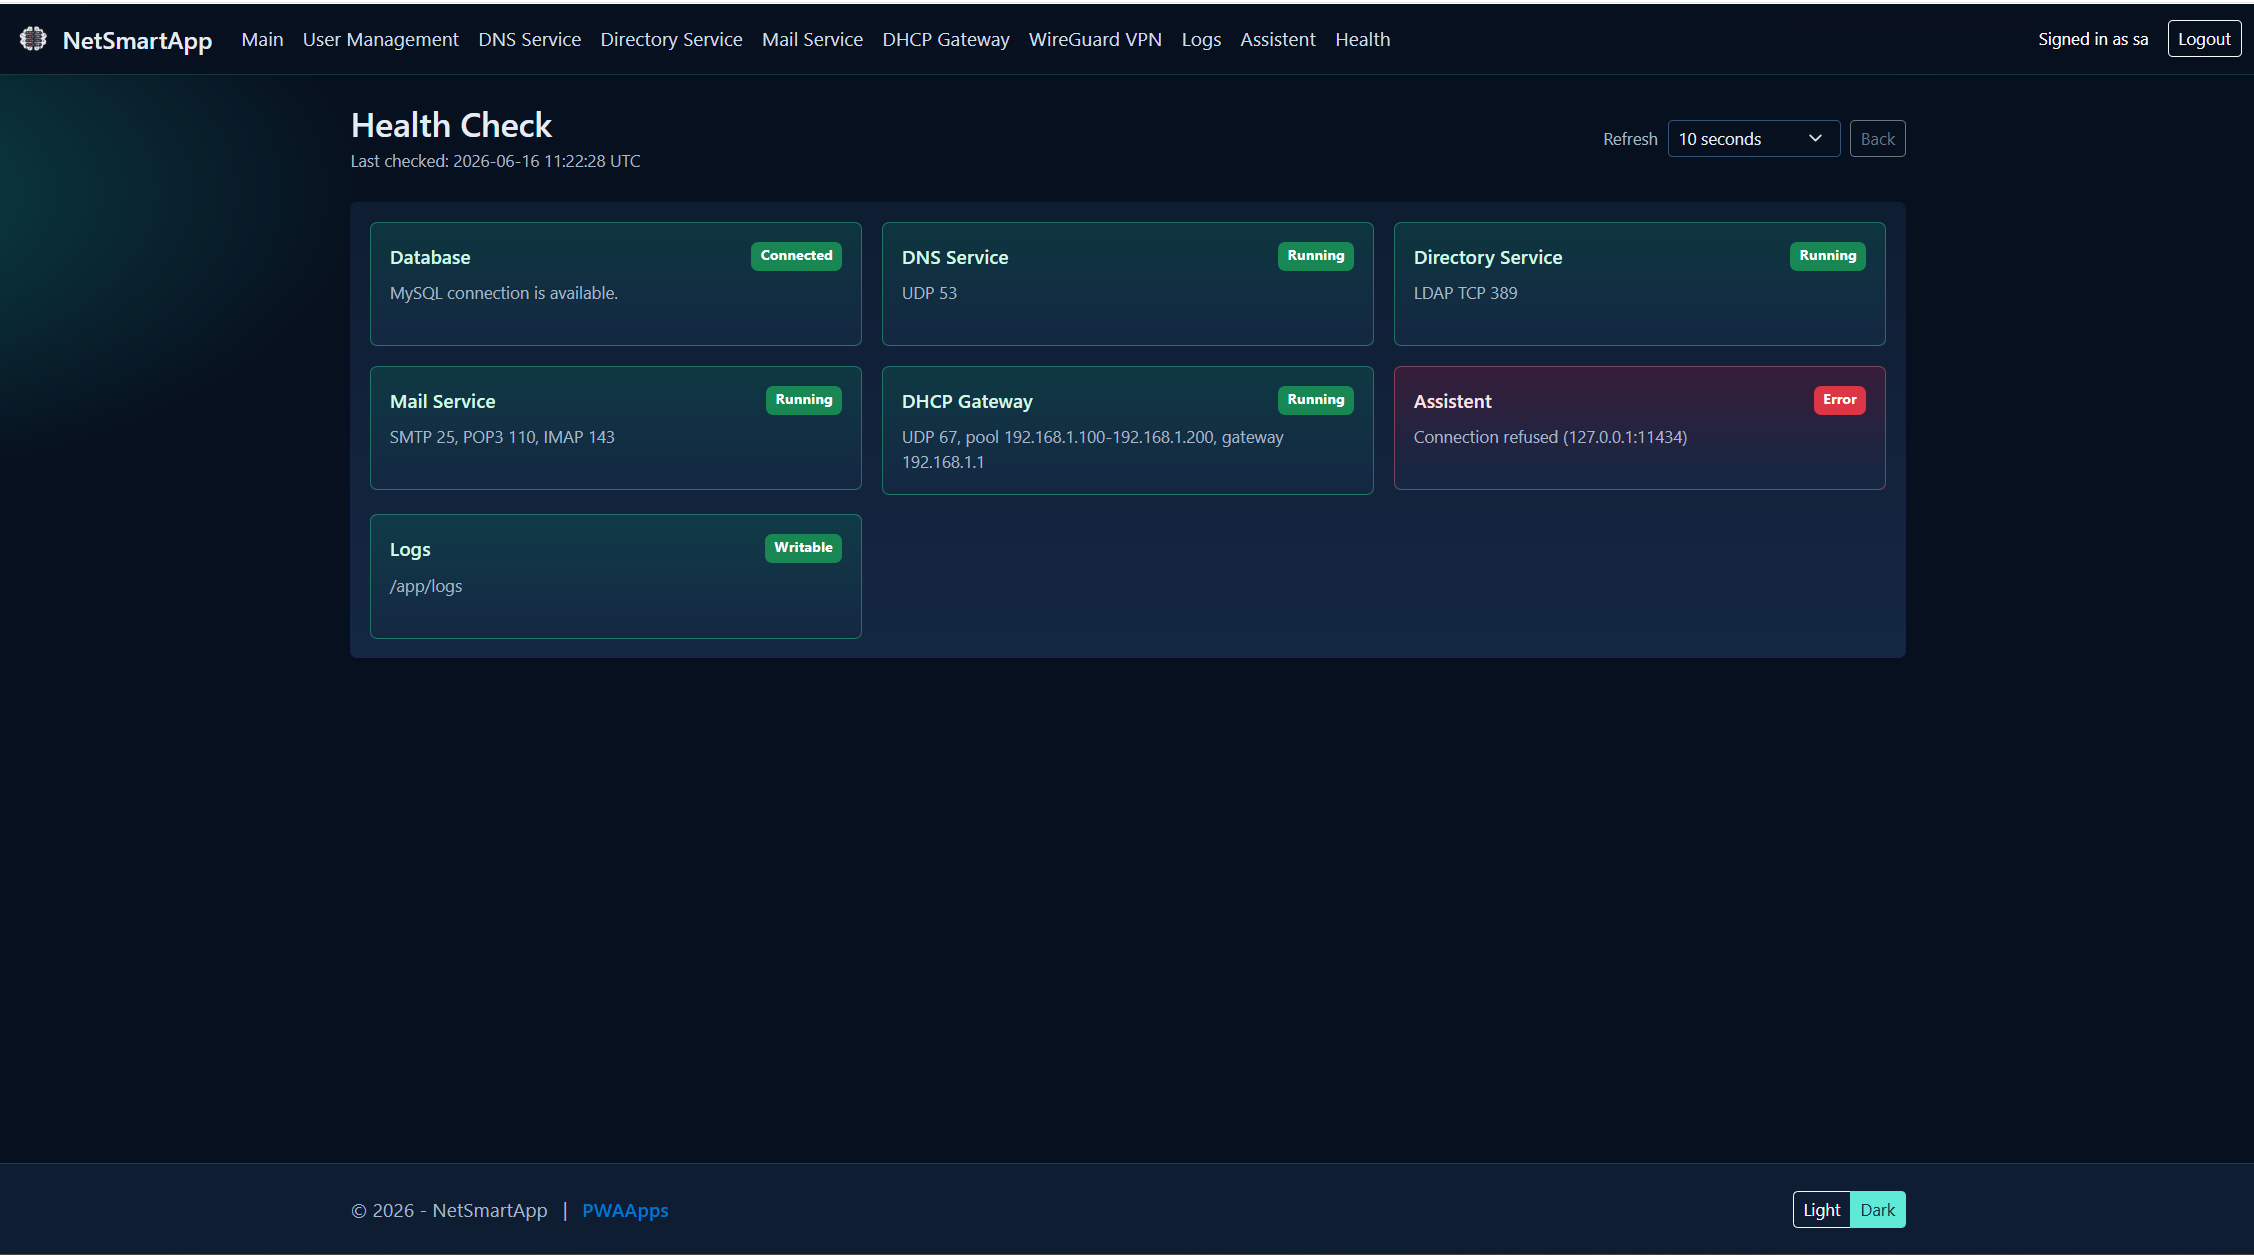Click the Writable badge on Logs card
This screenshot has width=2254, height=1255.
(x=803, y=548)
